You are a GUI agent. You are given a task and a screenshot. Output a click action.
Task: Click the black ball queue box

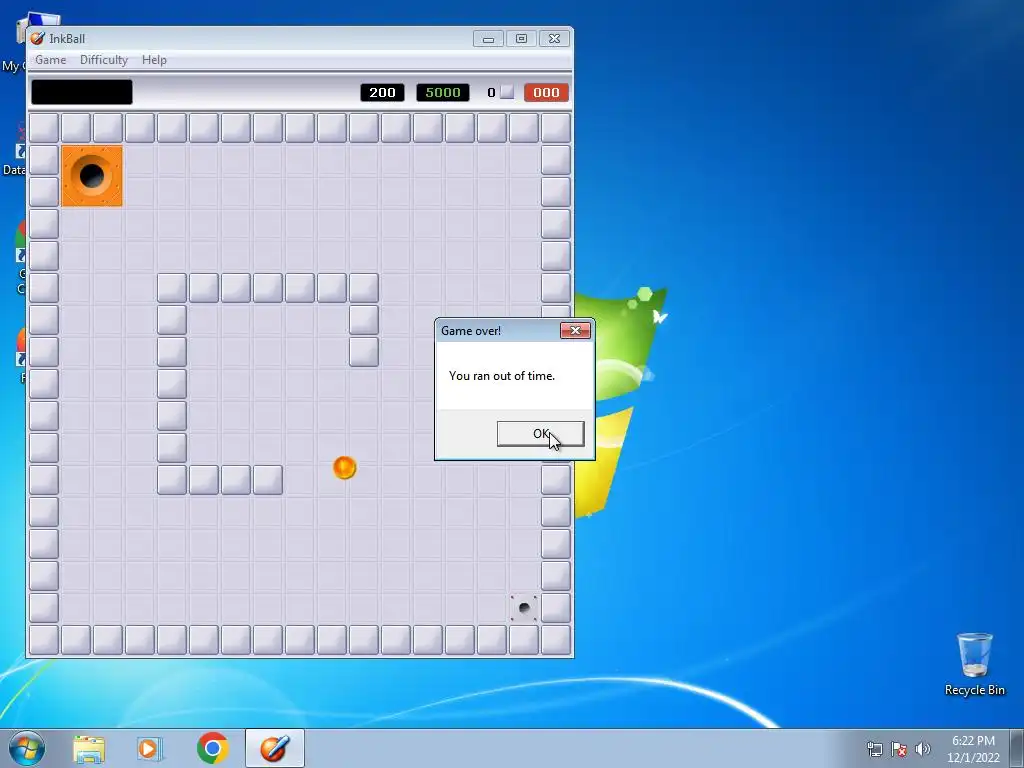[x=82, y=92]
